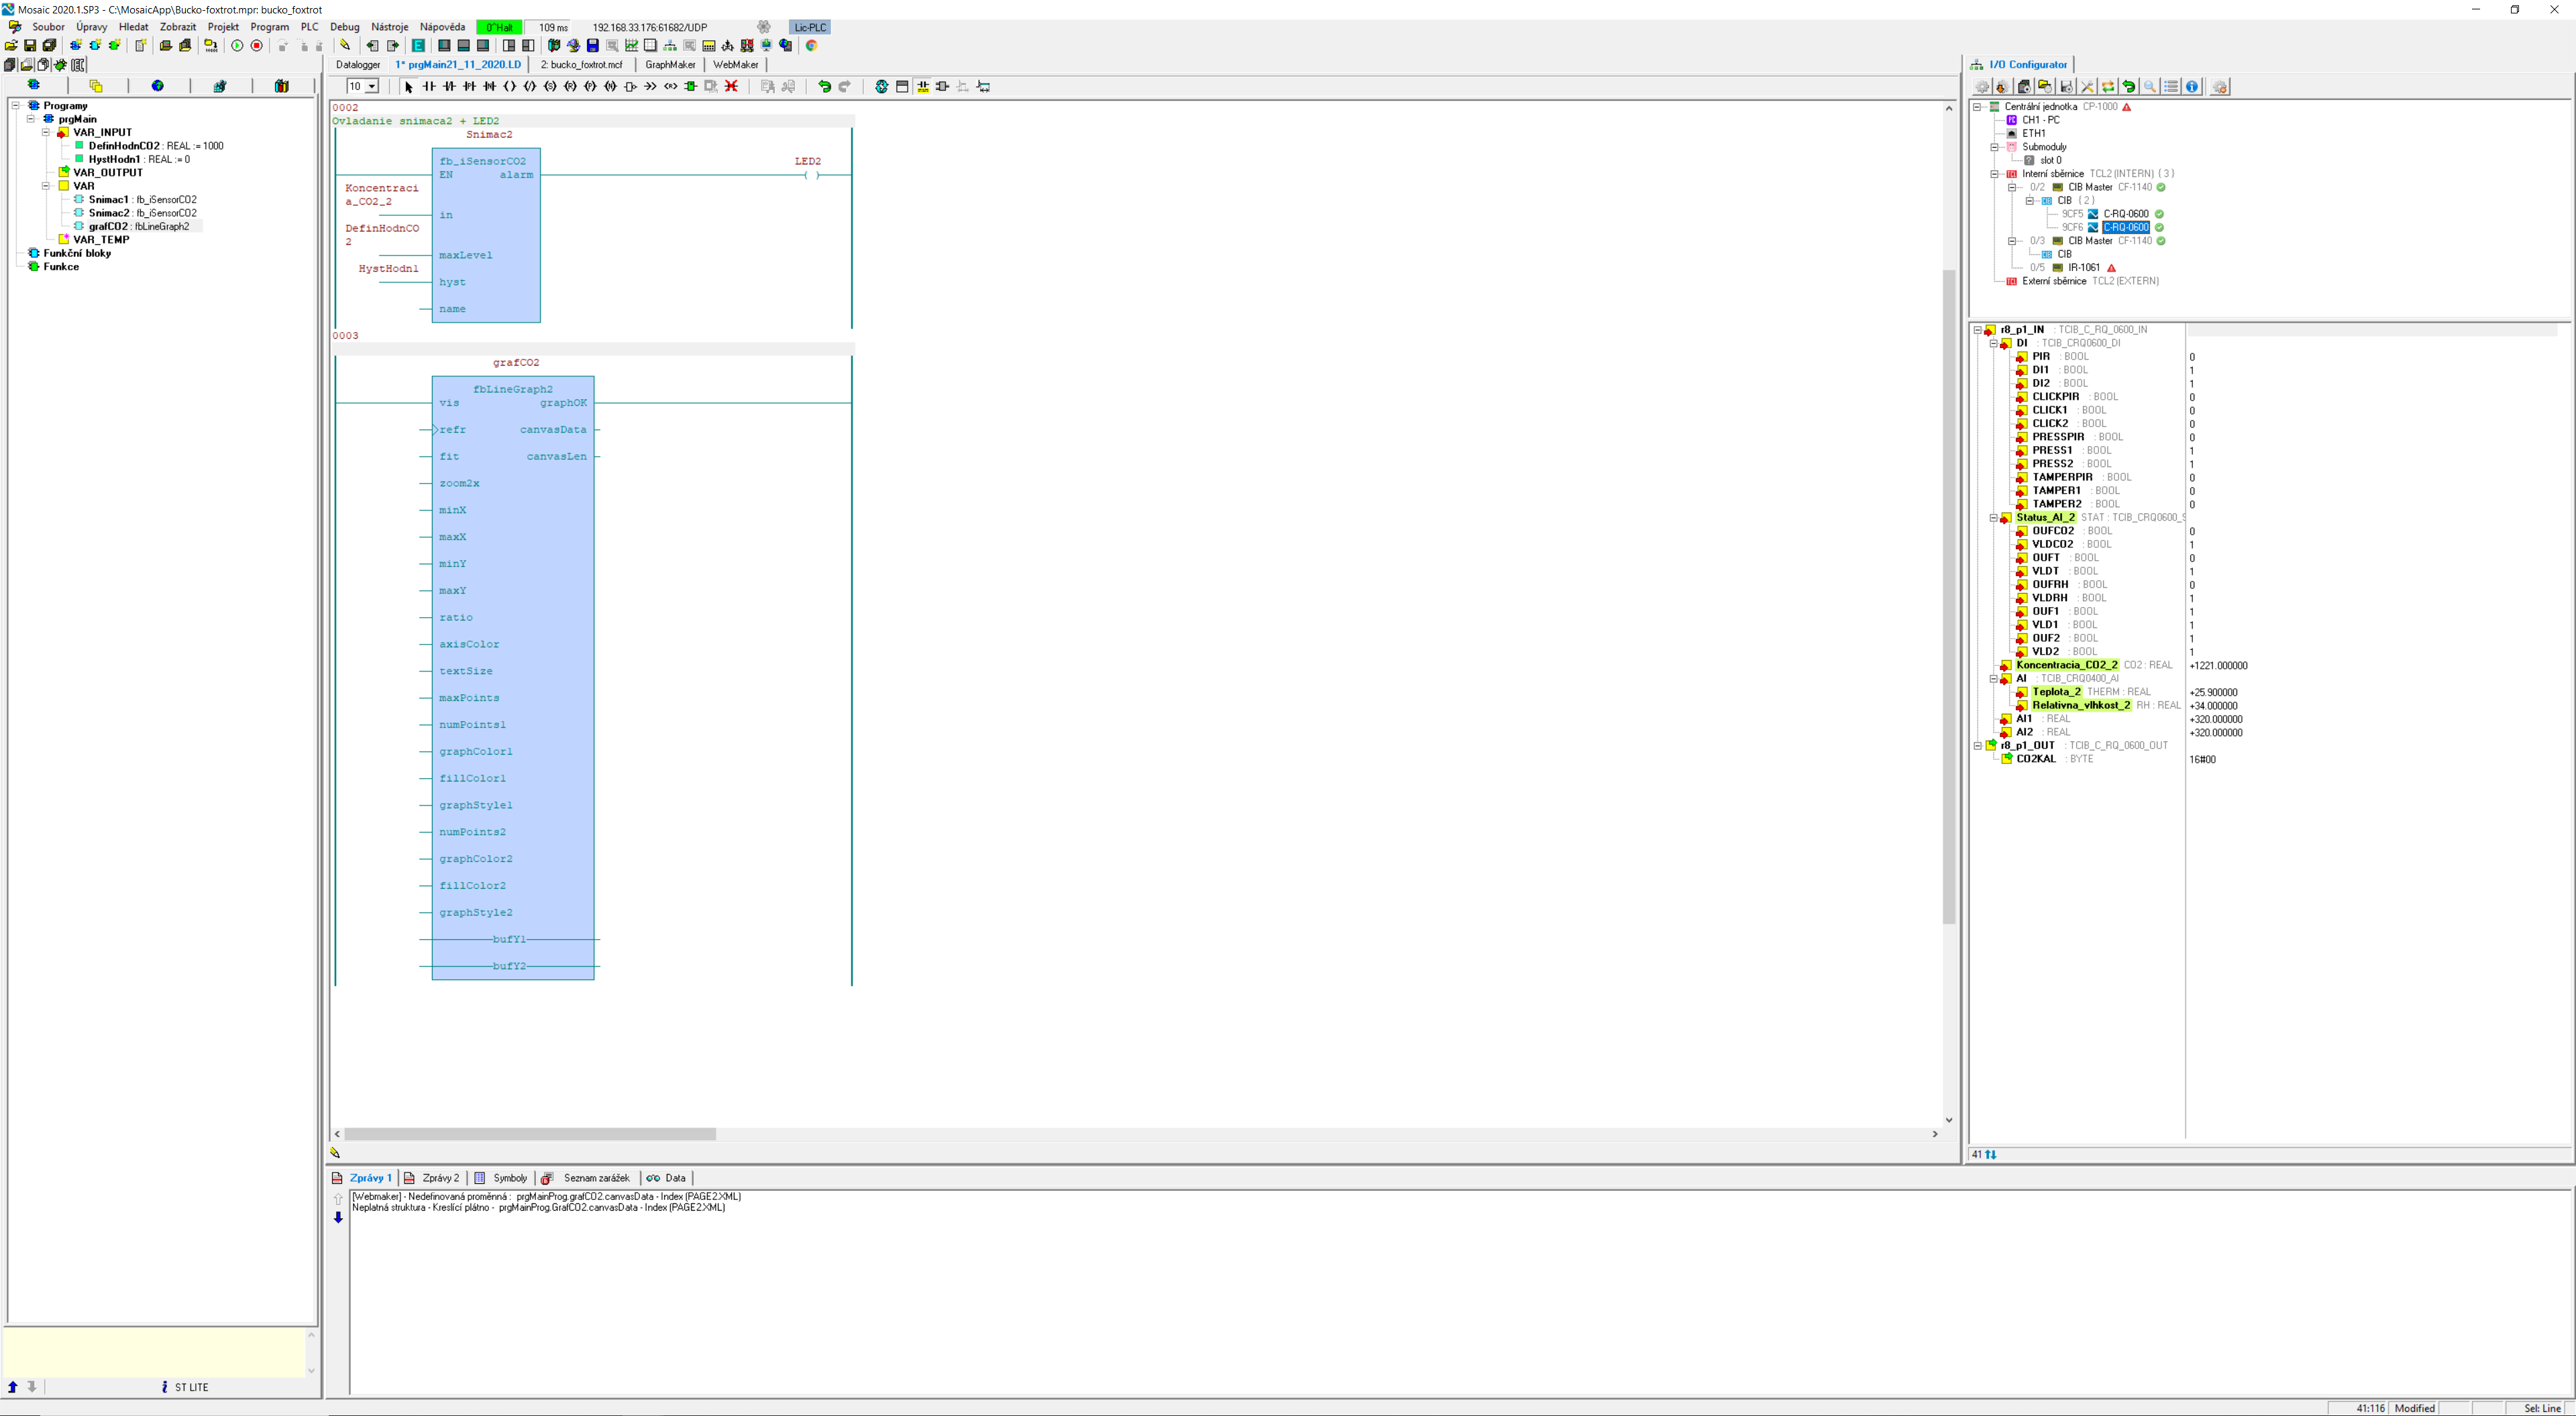
Task: Click the red Stop PLC button
Action: point(257,46)
